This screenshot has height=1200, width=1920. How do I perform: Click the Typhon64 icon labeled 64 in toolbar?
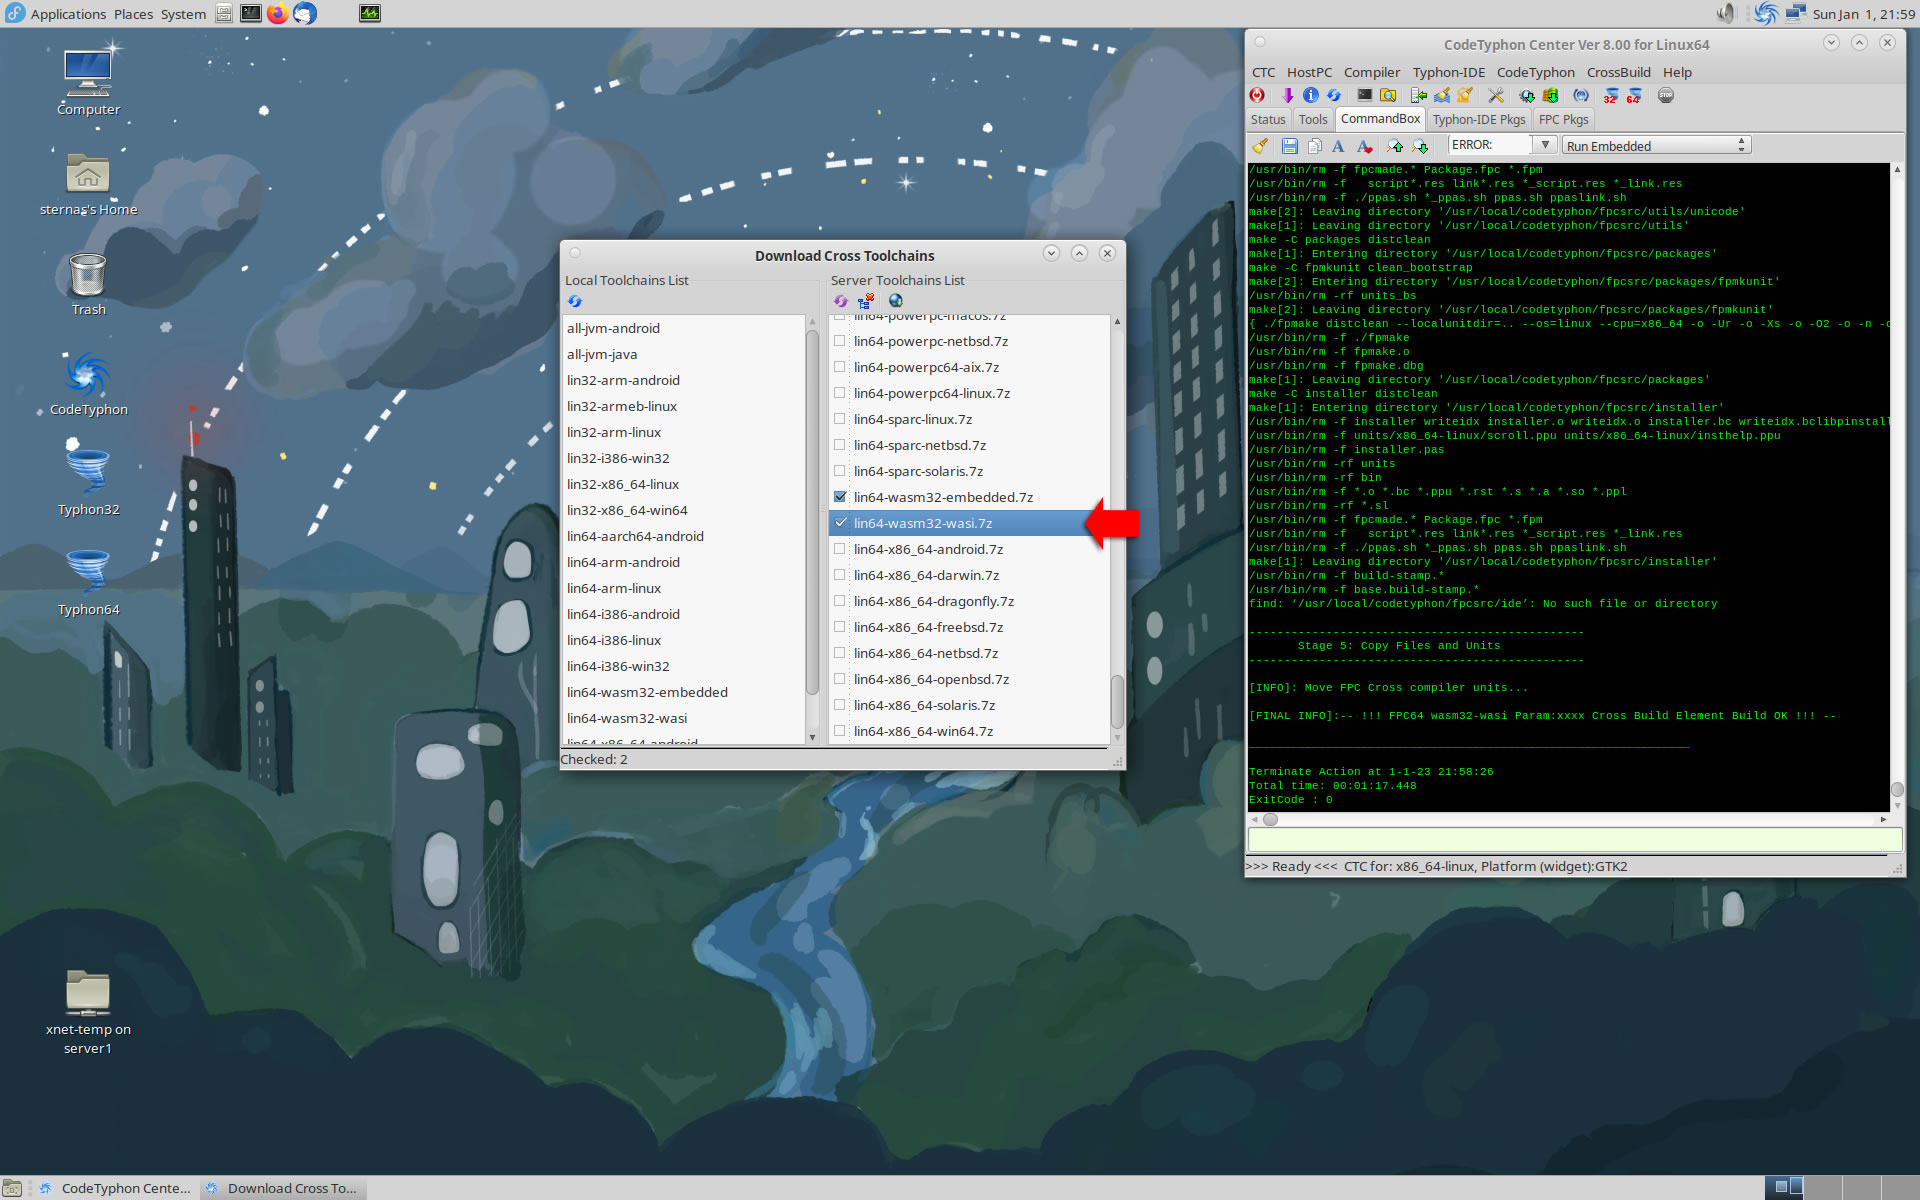[1634, 96]
